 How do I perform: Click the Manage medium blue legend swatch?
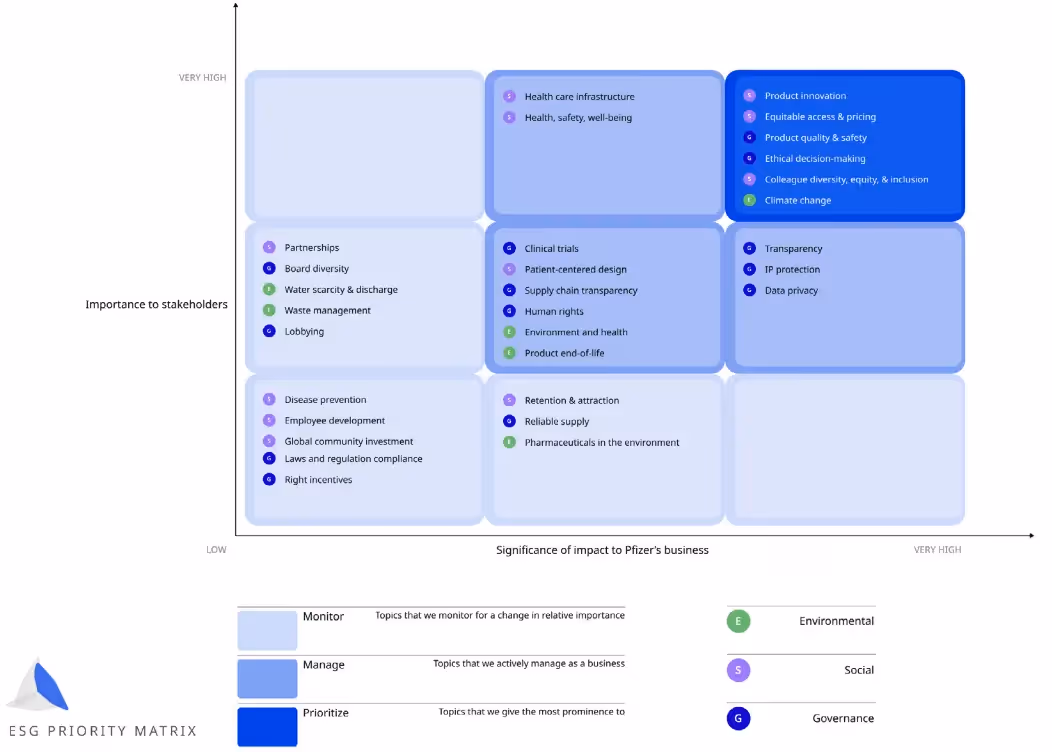click(267, 678)
